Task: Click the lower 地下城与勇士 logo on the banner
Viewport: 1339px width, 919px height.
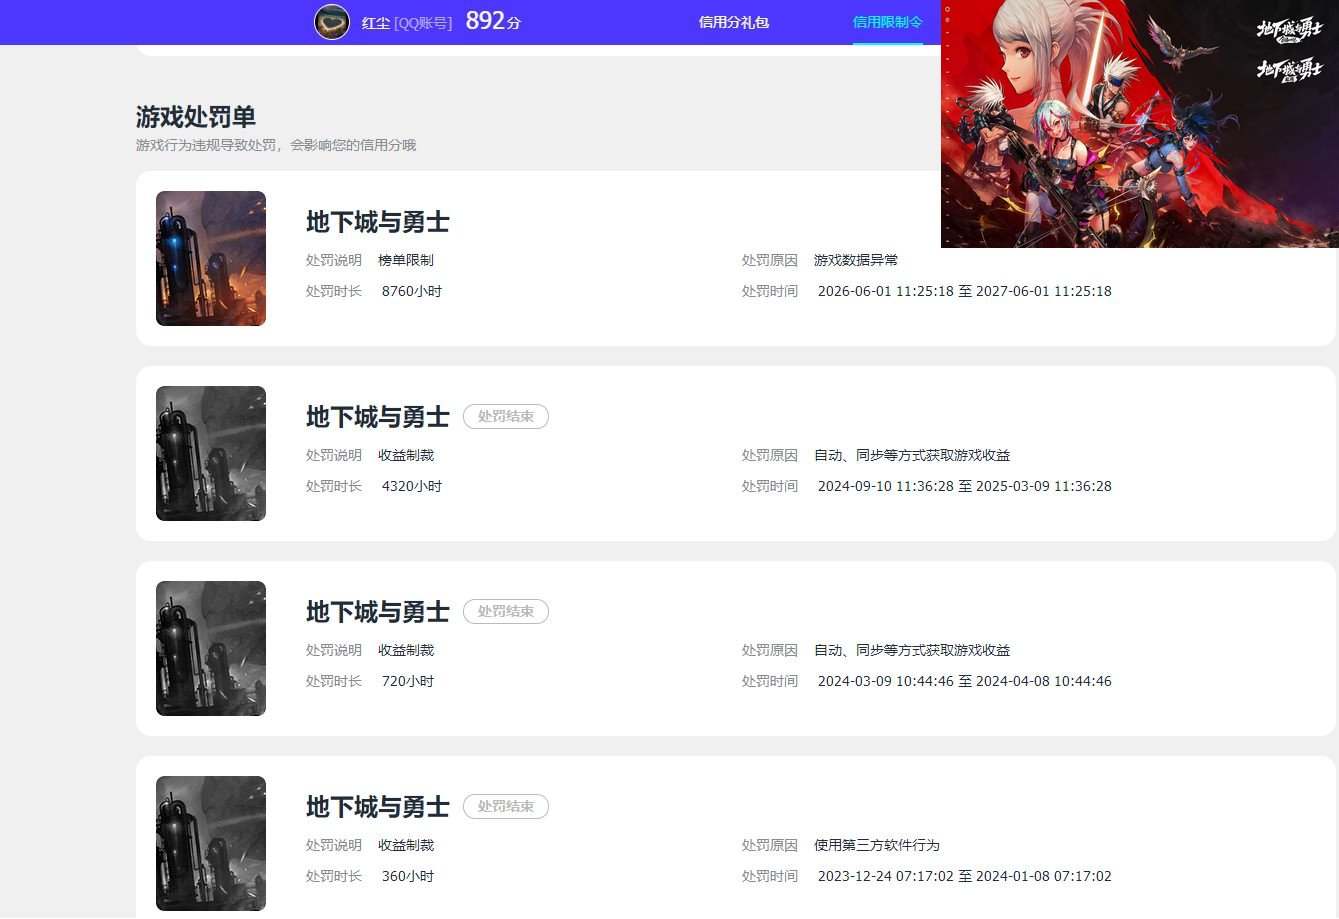Action: (x=1289, y=70)
